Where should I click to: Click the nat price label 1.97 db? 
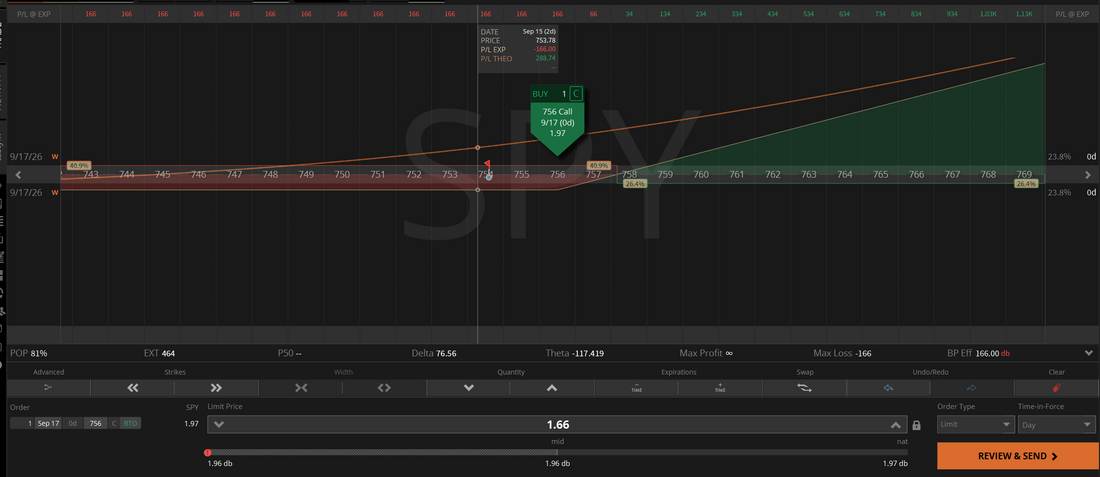coord(895,464)
